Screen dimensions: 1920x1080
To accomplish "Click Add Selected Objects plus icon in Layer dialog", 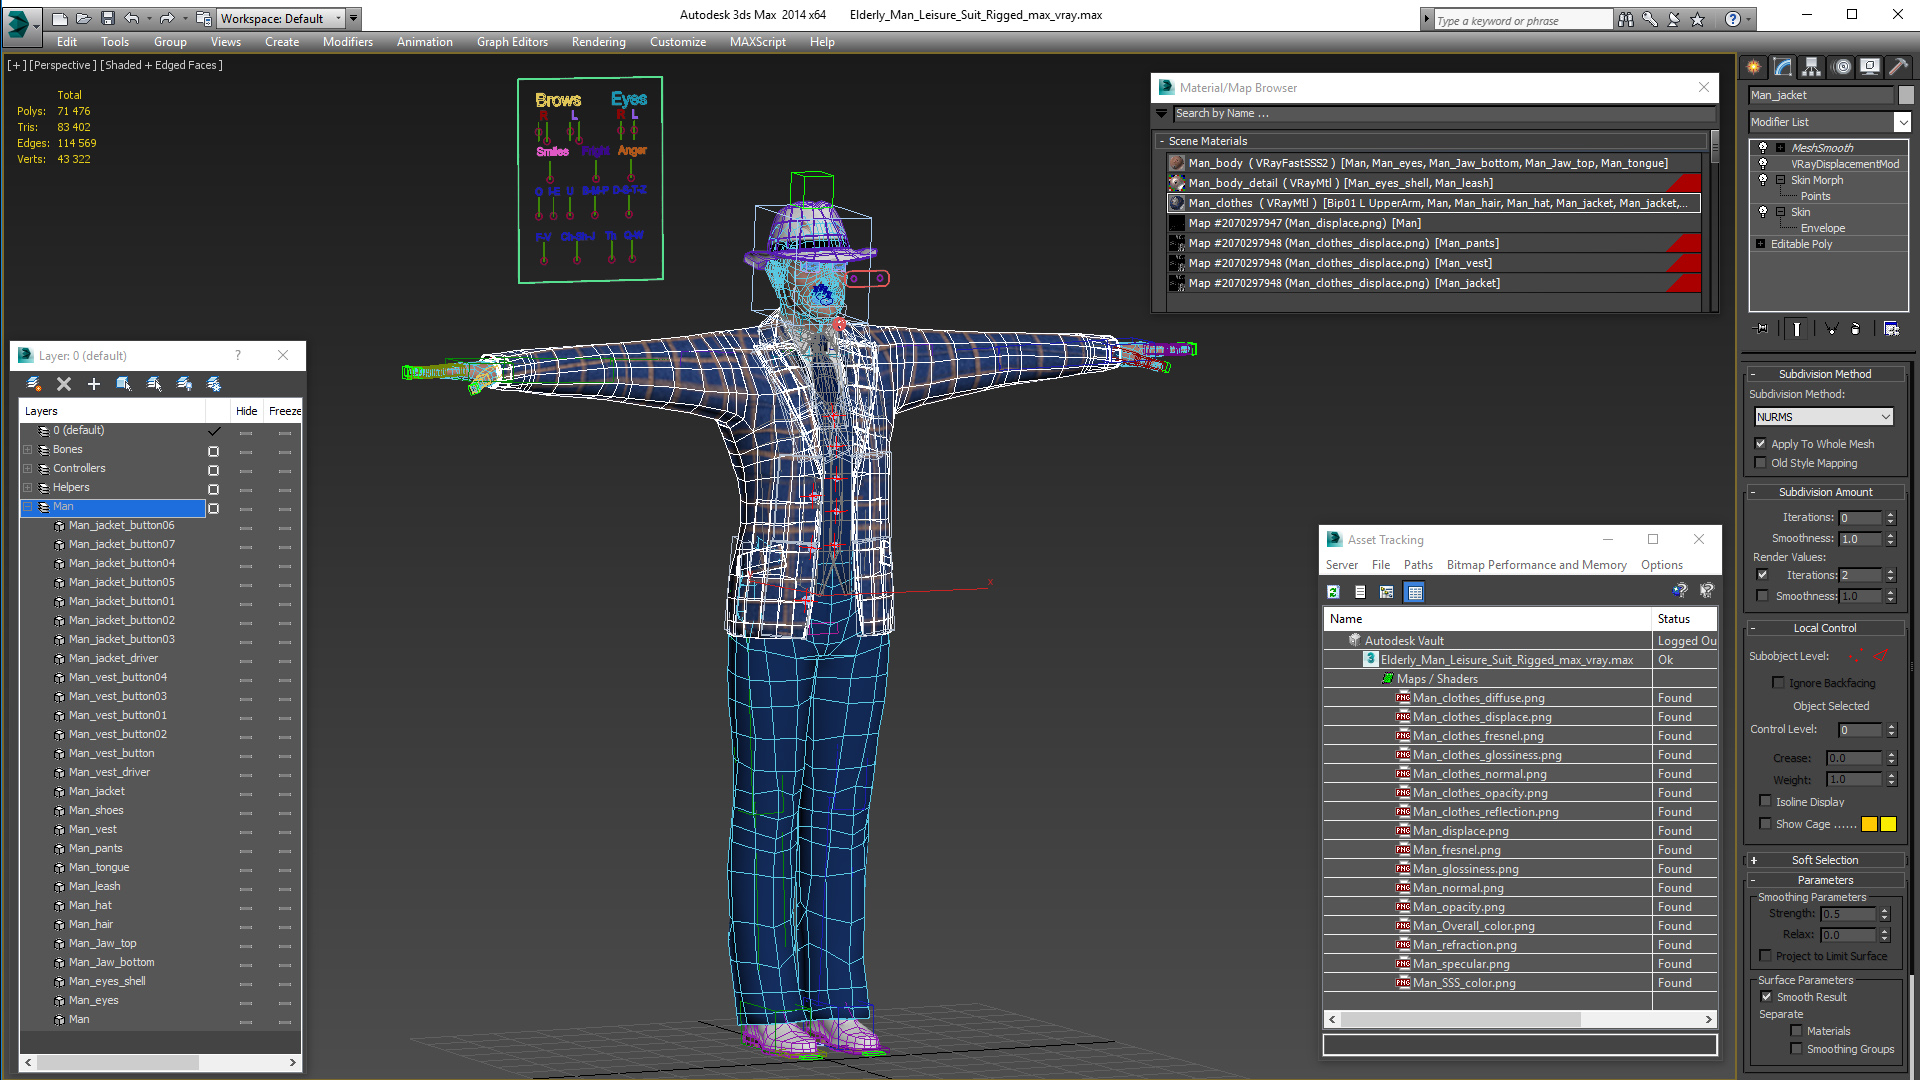I will pos(94,384).
